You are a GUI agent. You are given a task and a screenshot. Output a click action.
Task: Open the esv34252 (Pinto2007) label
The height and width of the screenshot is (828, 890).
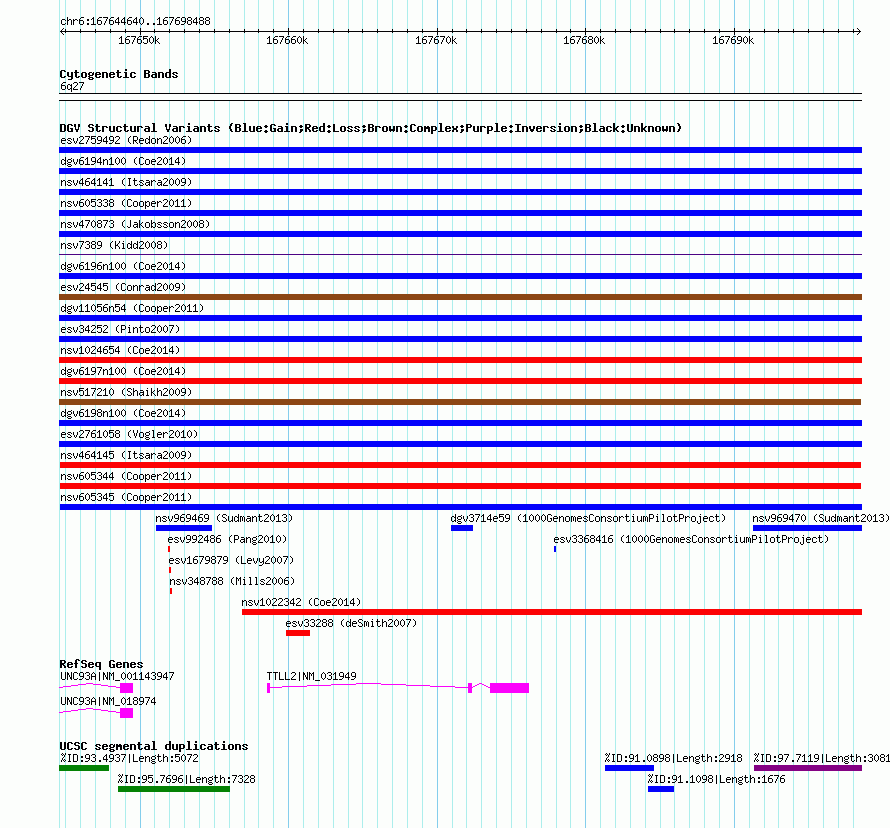(x=120, y=329)
